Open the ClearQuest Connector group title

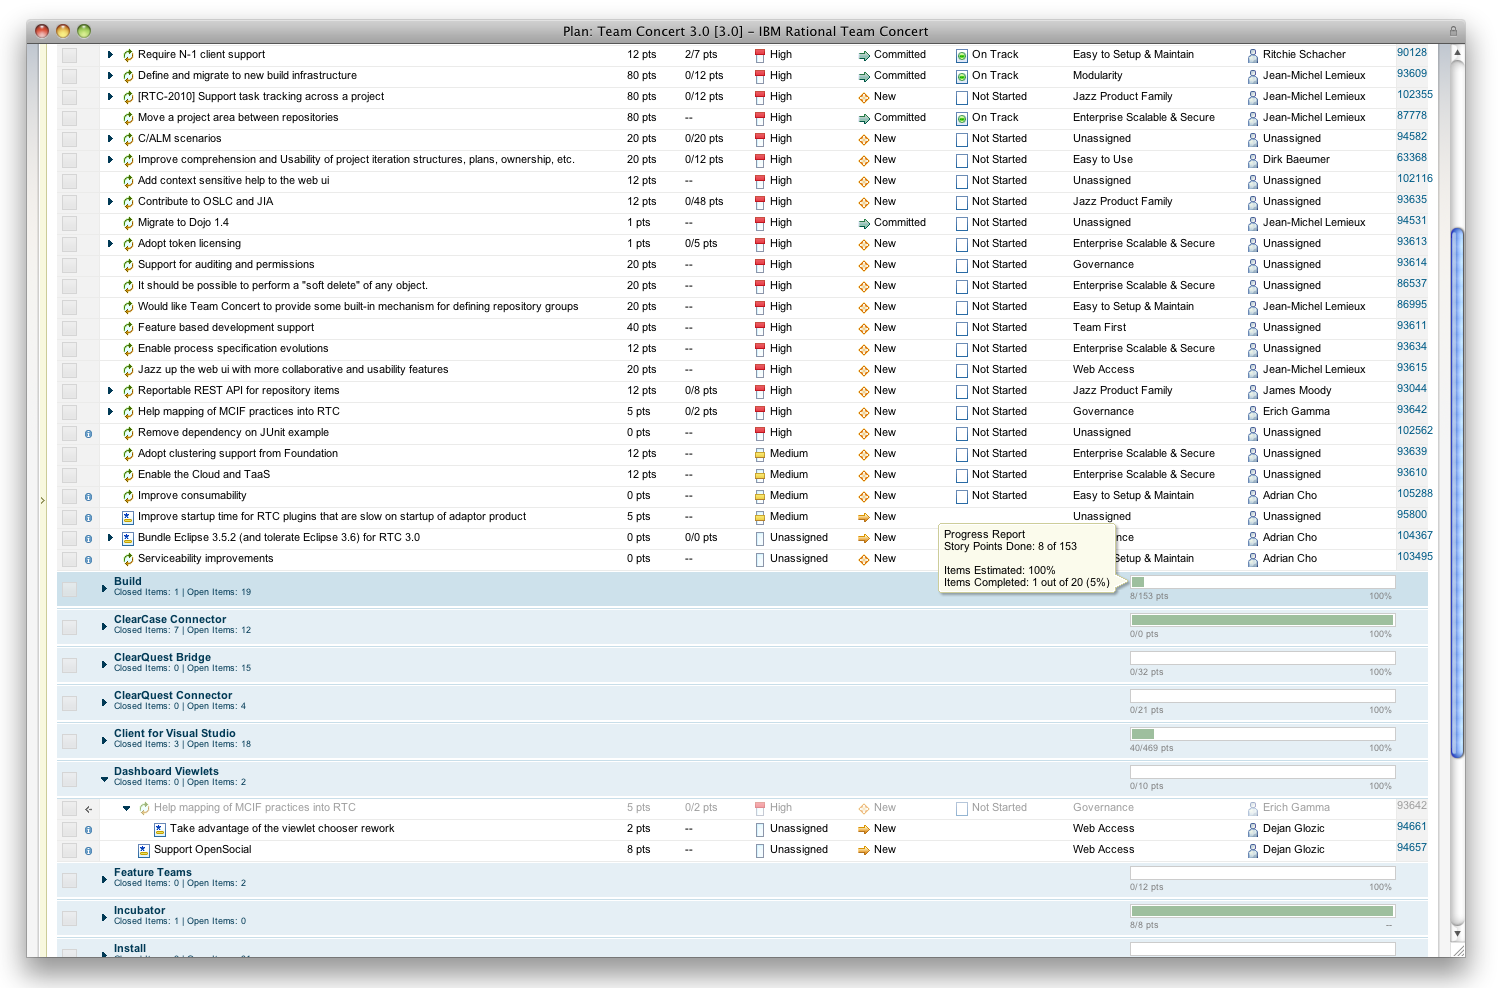173,695
